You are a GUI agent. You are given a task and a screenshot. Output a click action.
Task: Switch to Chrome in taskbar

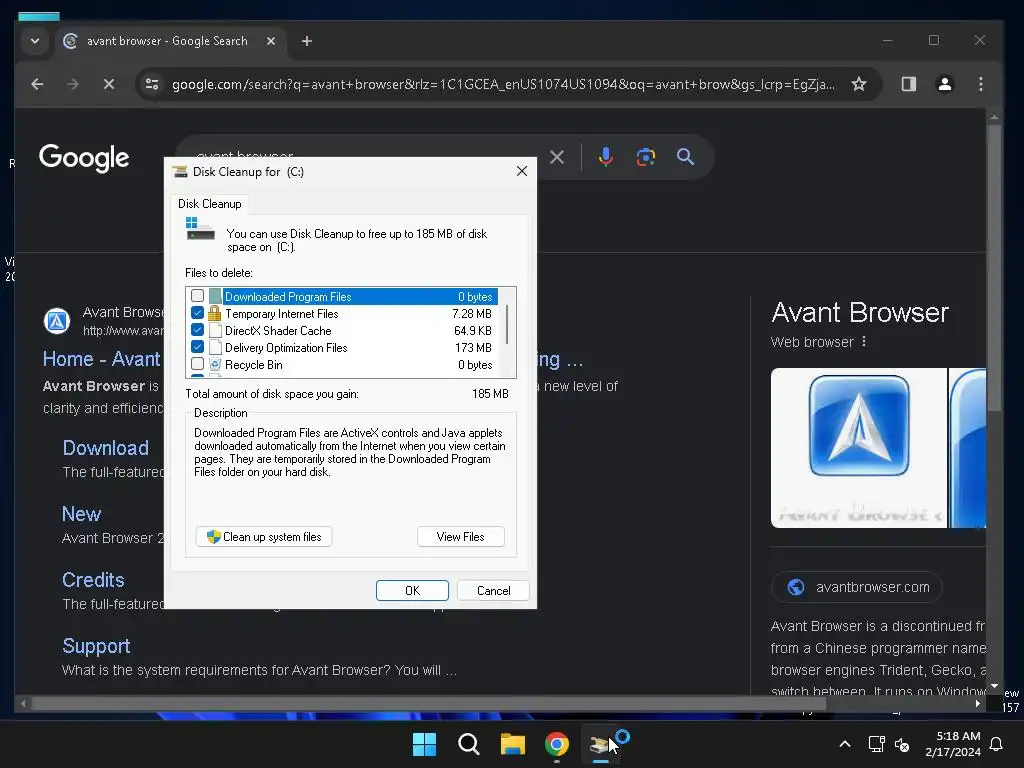pos(556,744)
